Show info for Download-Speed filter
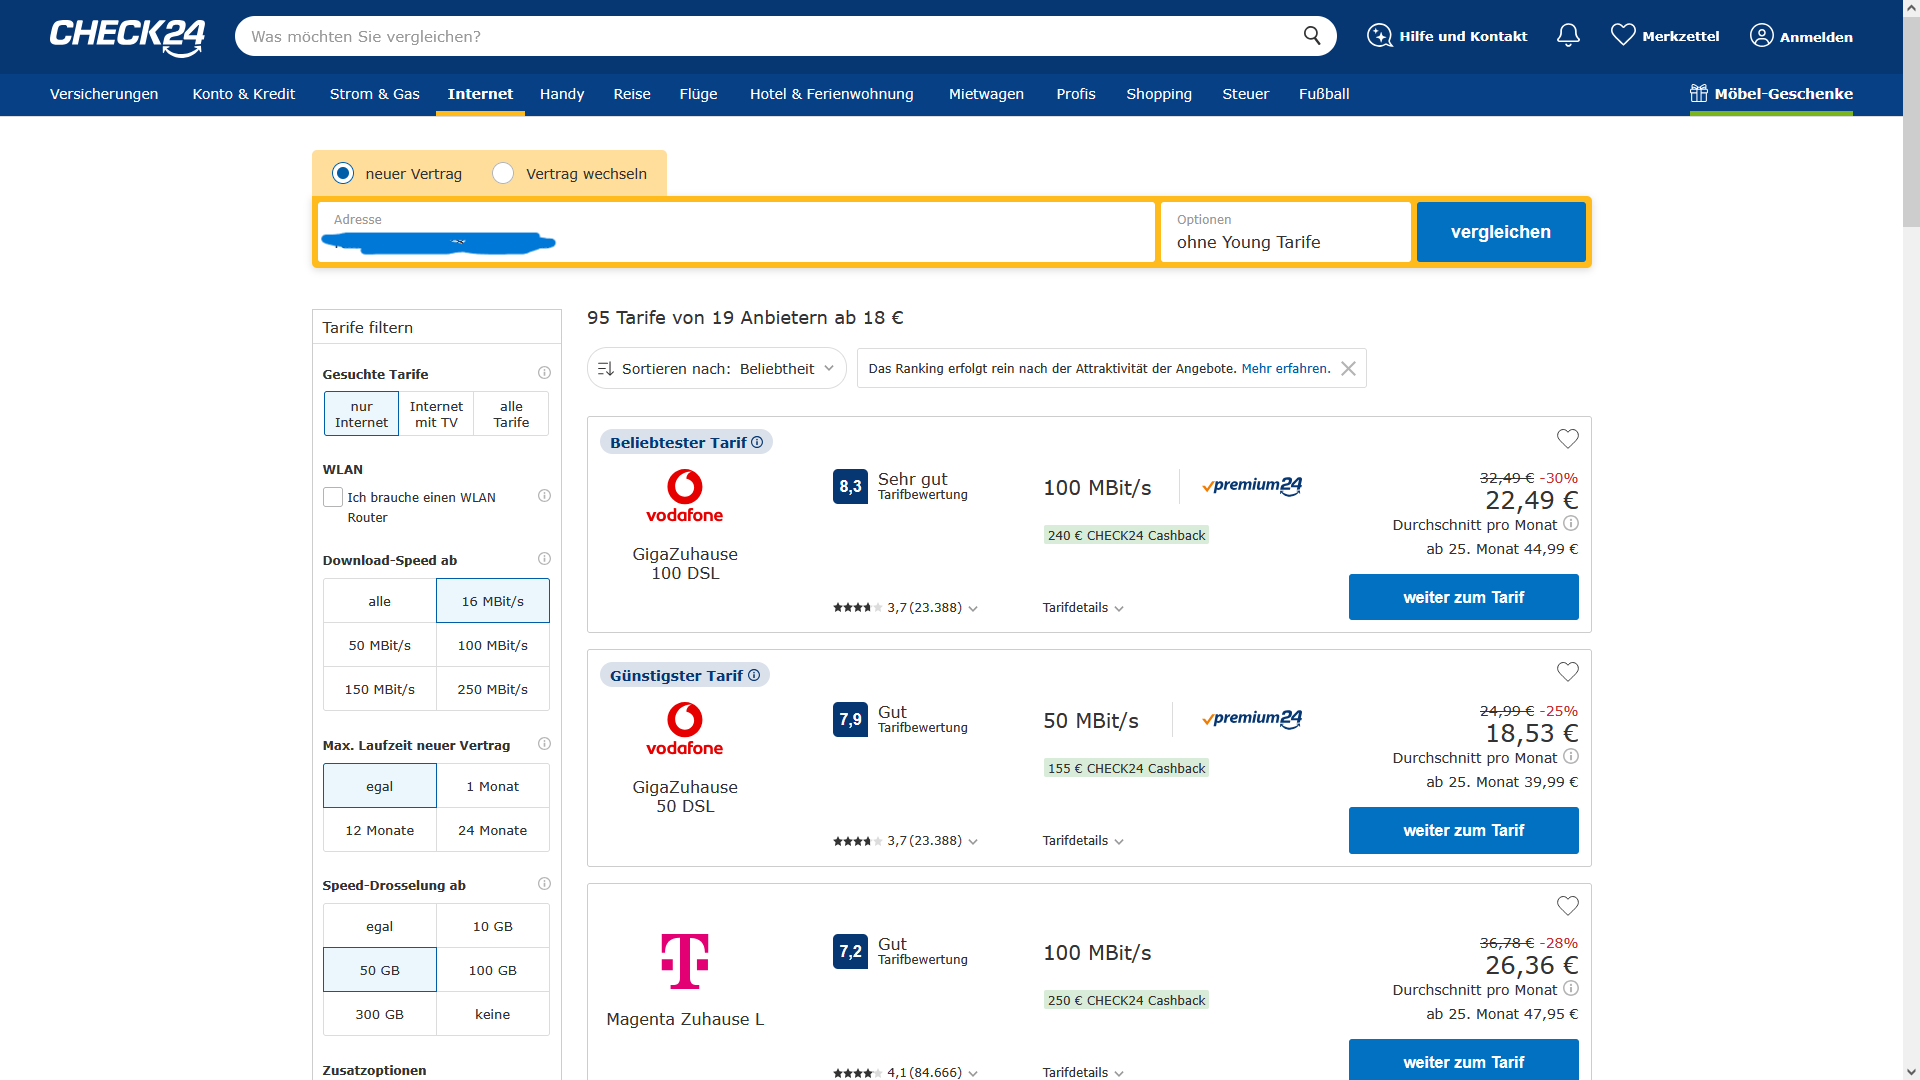Image resolution: width=1920 pixels, height=1080 pixels. [x=544, y=559]
